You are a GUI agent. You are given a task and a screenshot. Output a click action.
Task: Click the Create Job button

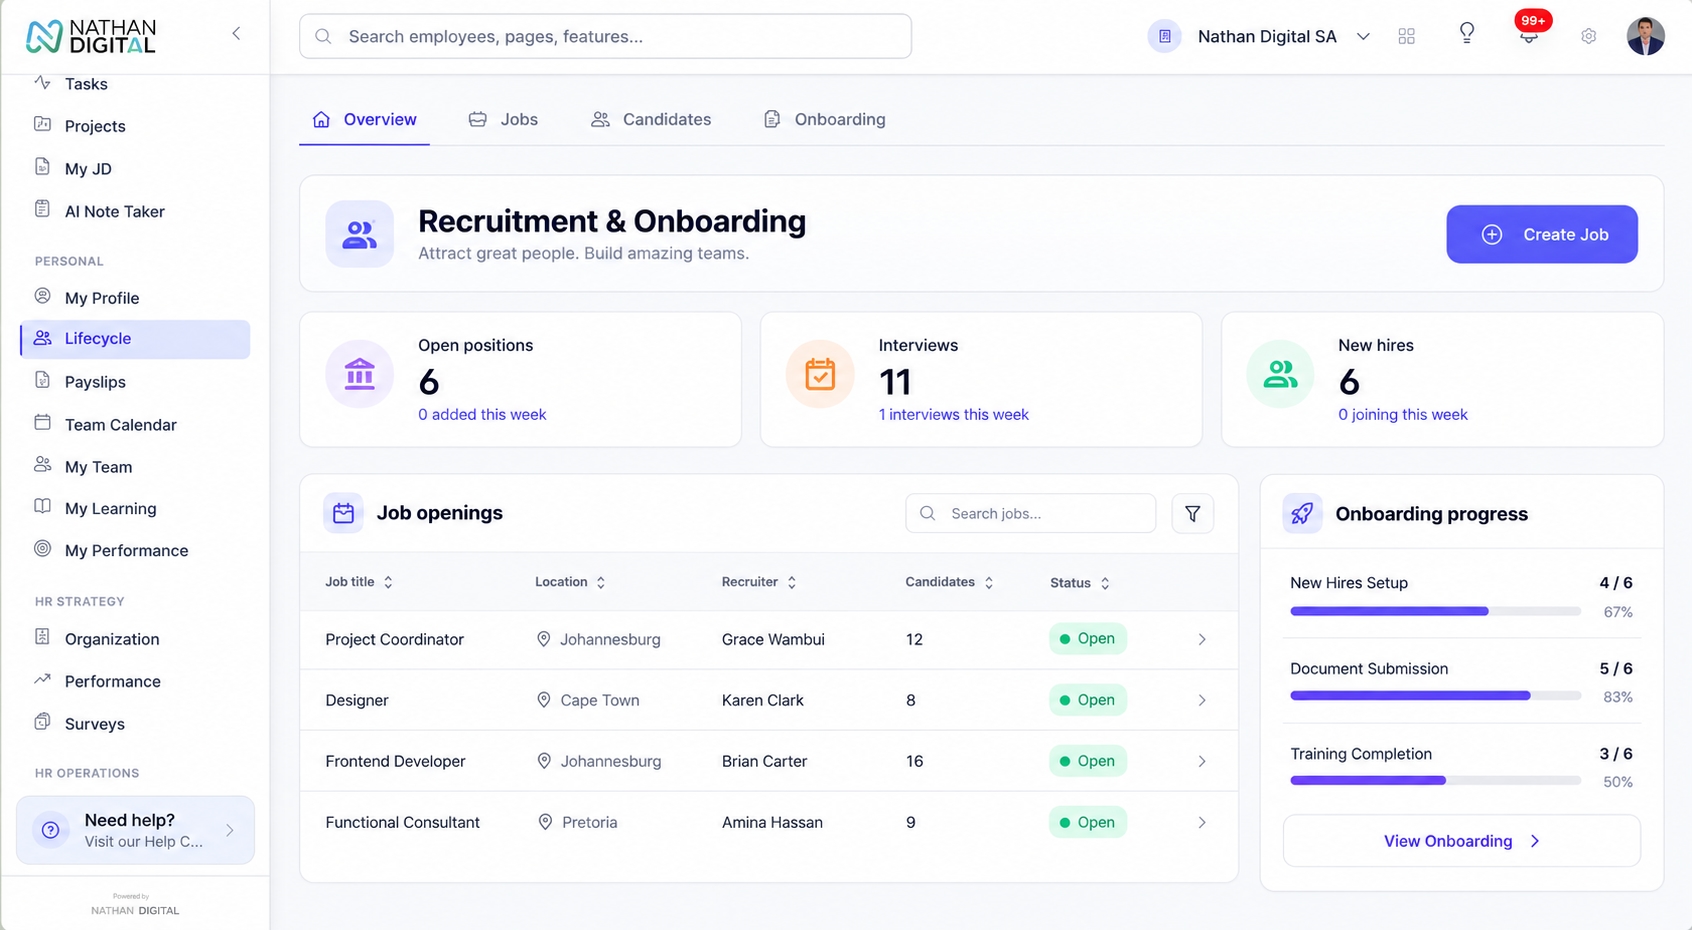tap(1542, 234)
